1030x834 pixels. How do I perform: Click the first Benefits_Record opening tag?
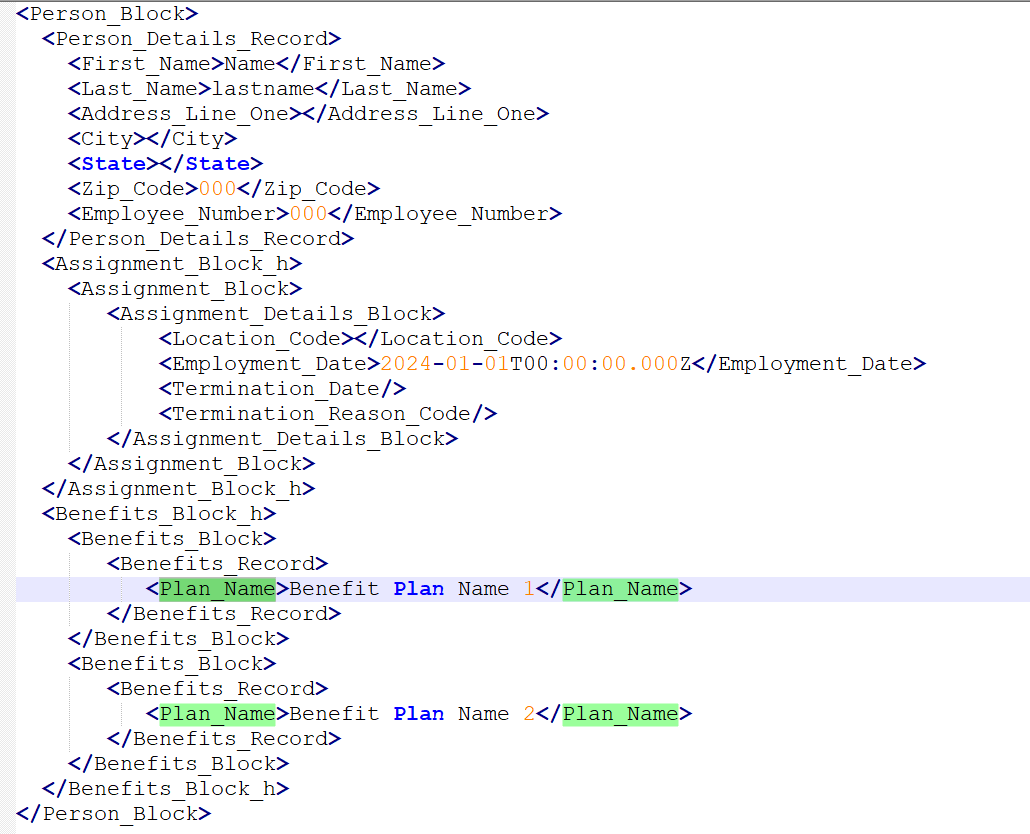(x=215, y=563)
